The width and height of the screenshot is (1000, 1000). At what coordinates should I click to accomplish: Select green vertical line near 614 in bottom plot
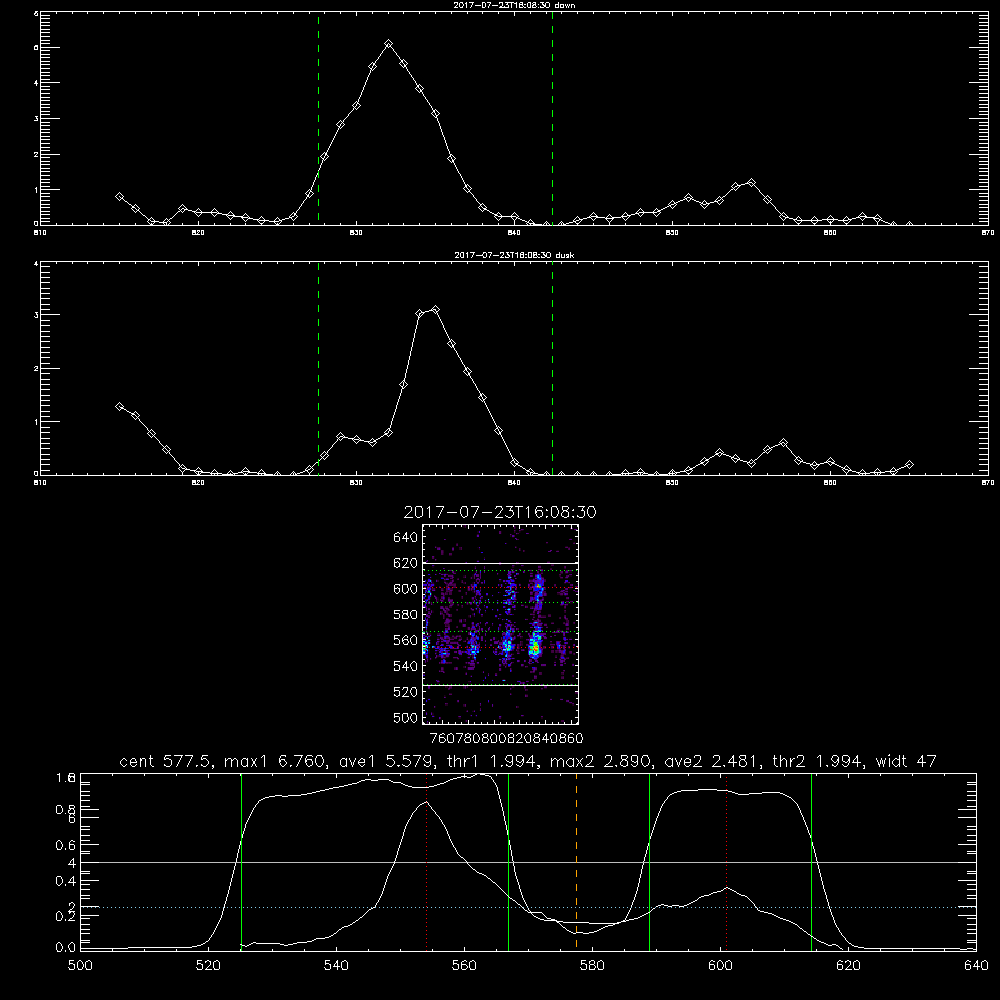[811, 862]
